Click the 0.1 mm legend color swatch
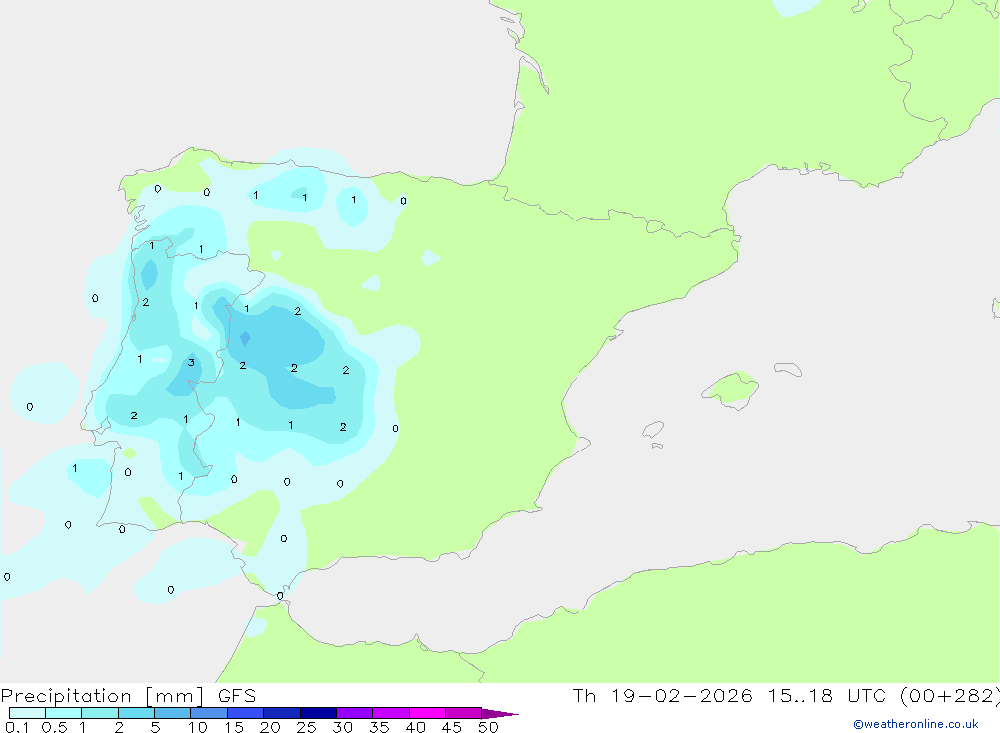This screenshot has height=733, width=1000. click(x=27, y=713)
